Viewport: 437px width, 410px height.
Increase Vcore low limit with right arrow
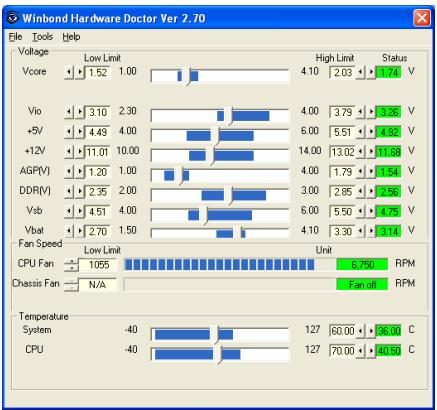pos(80,72)
